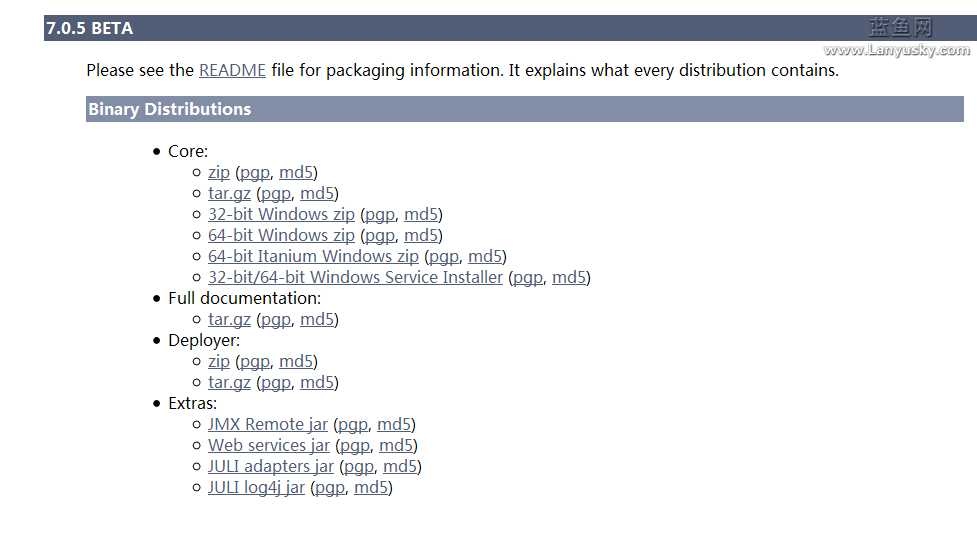Download the Core tar.gz distribution
This screenshot has width=977, height=540.
[229, 194]
